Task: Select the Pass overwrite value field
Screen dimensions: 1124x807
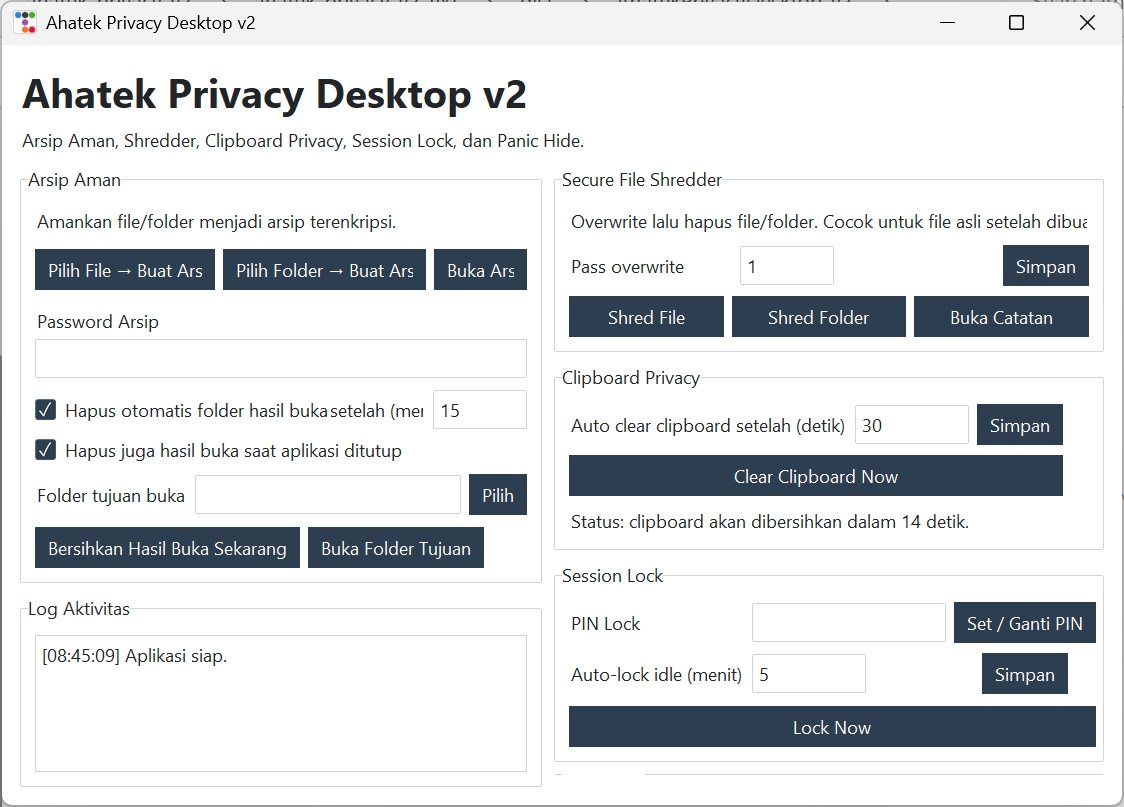Action: [x=786, y=265]
